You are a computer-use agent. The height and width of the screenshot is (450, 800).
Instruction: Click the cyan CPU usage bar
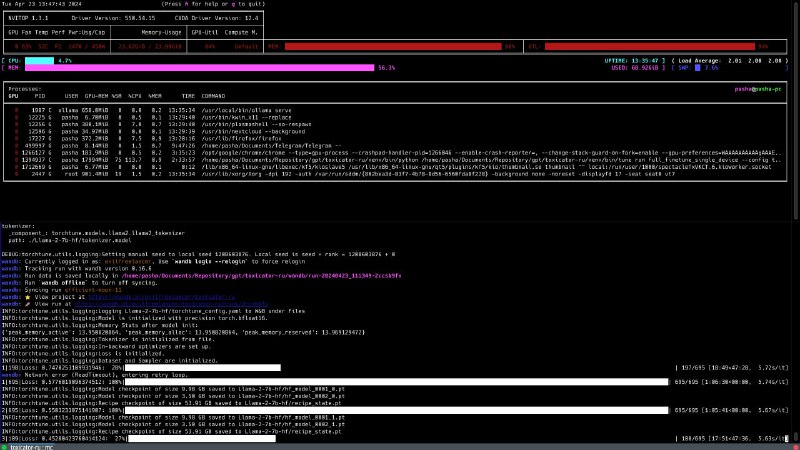pyautogui.click(x=39, y=61)
